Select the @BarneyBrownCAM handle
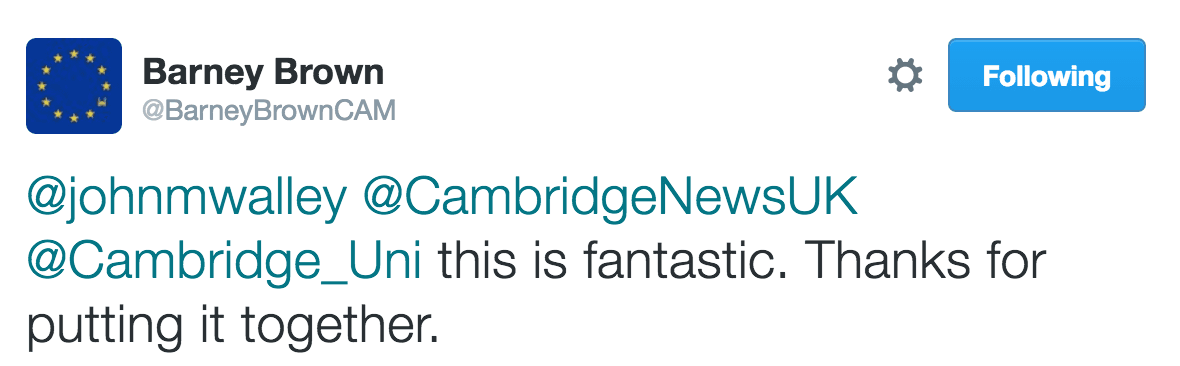1180x366 pixels. (x=269, y=111)
